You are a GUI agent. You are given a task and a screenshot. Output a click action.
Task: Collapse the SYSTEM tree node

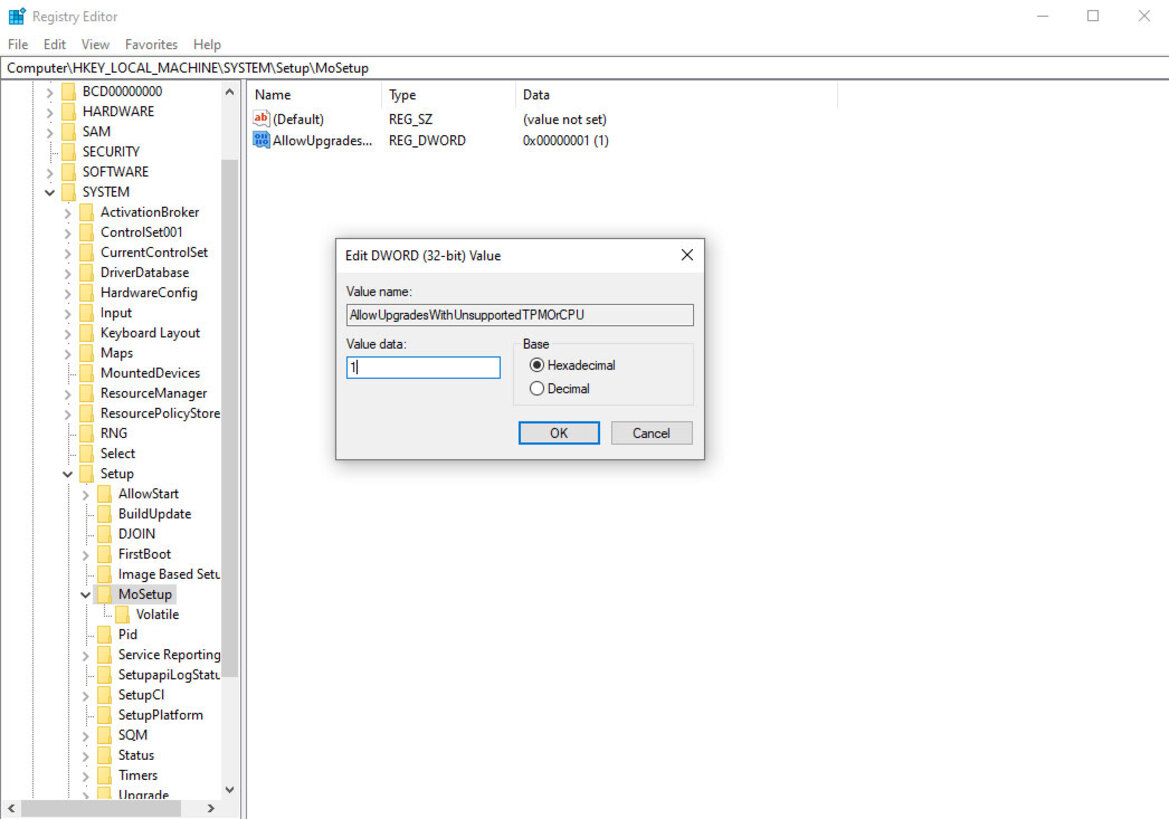pyautogui.click(x=49, y=191)
